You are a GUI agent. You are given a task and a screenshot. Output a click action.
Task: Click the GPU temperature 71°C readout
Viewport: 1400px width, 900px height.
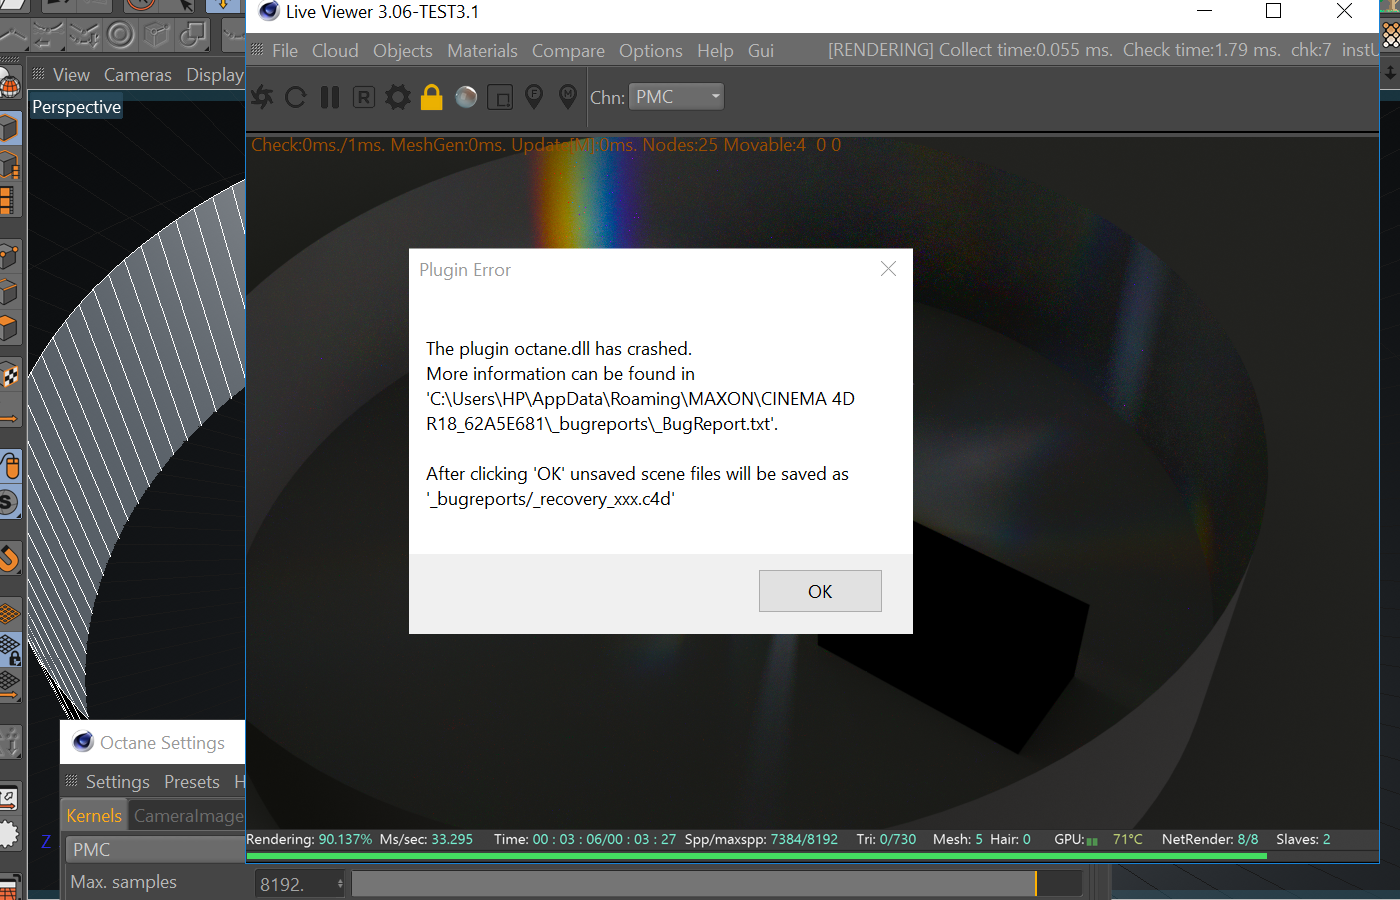[x=1127, y=840]
